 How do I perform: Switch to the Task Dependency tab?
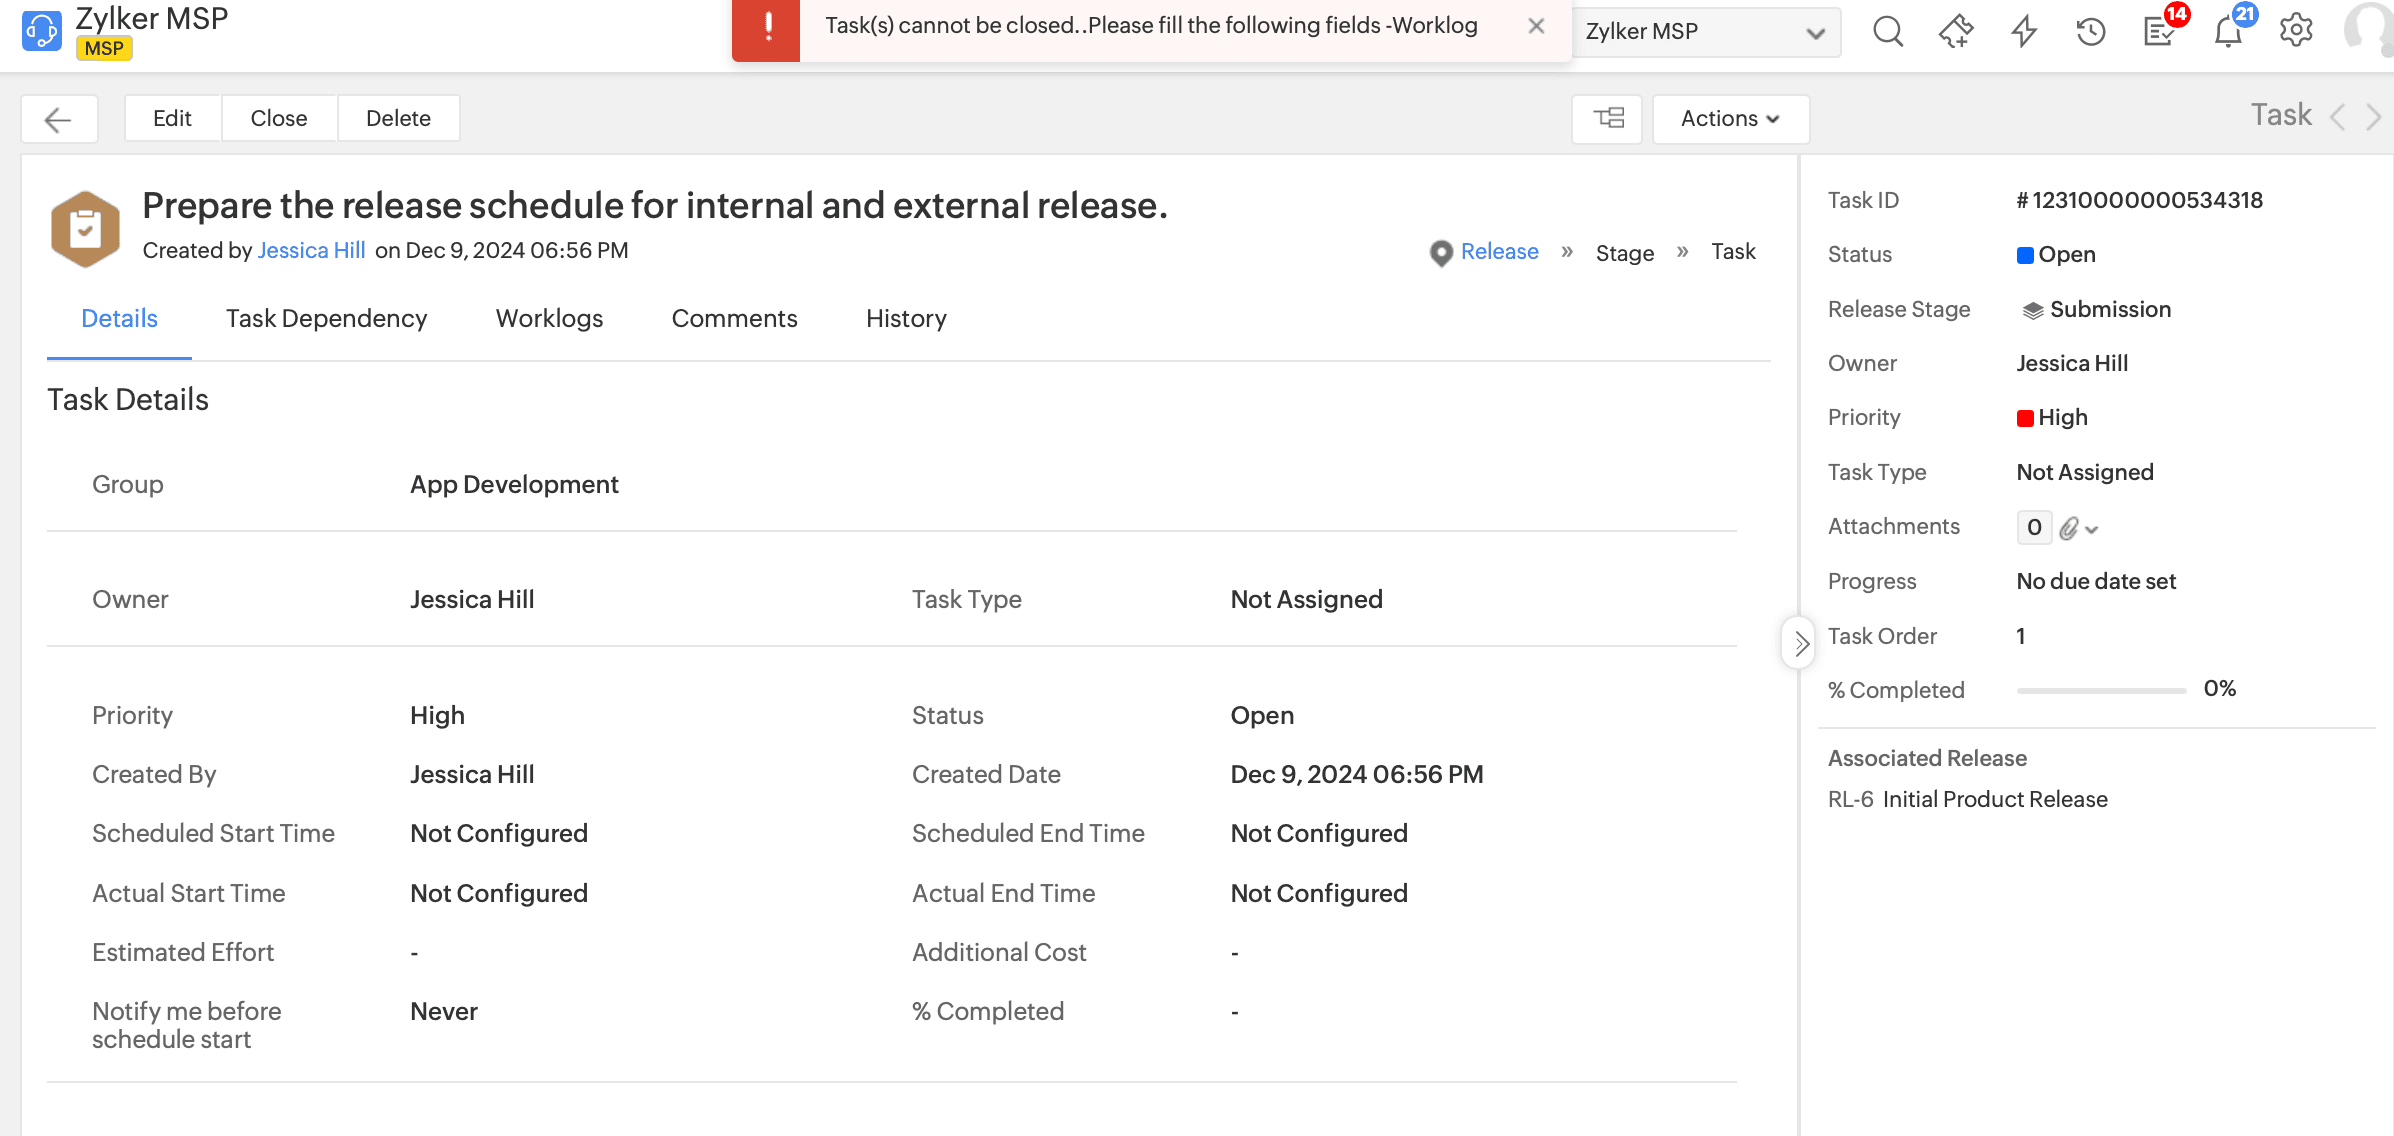click(x=326, y=319)
